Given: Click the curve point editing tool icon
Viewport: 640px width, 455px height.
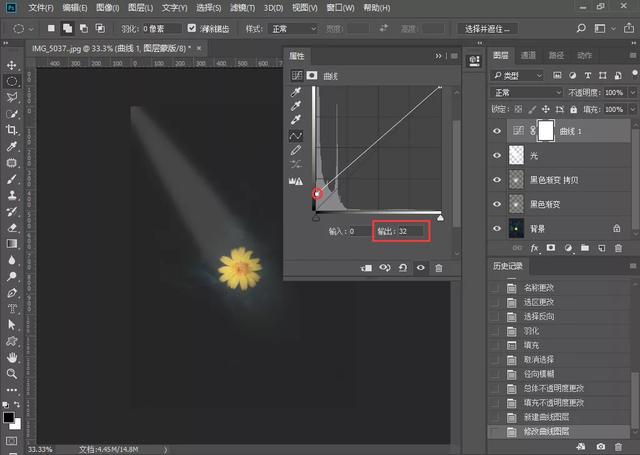Looking at the screenshot, I should (297, 135).
